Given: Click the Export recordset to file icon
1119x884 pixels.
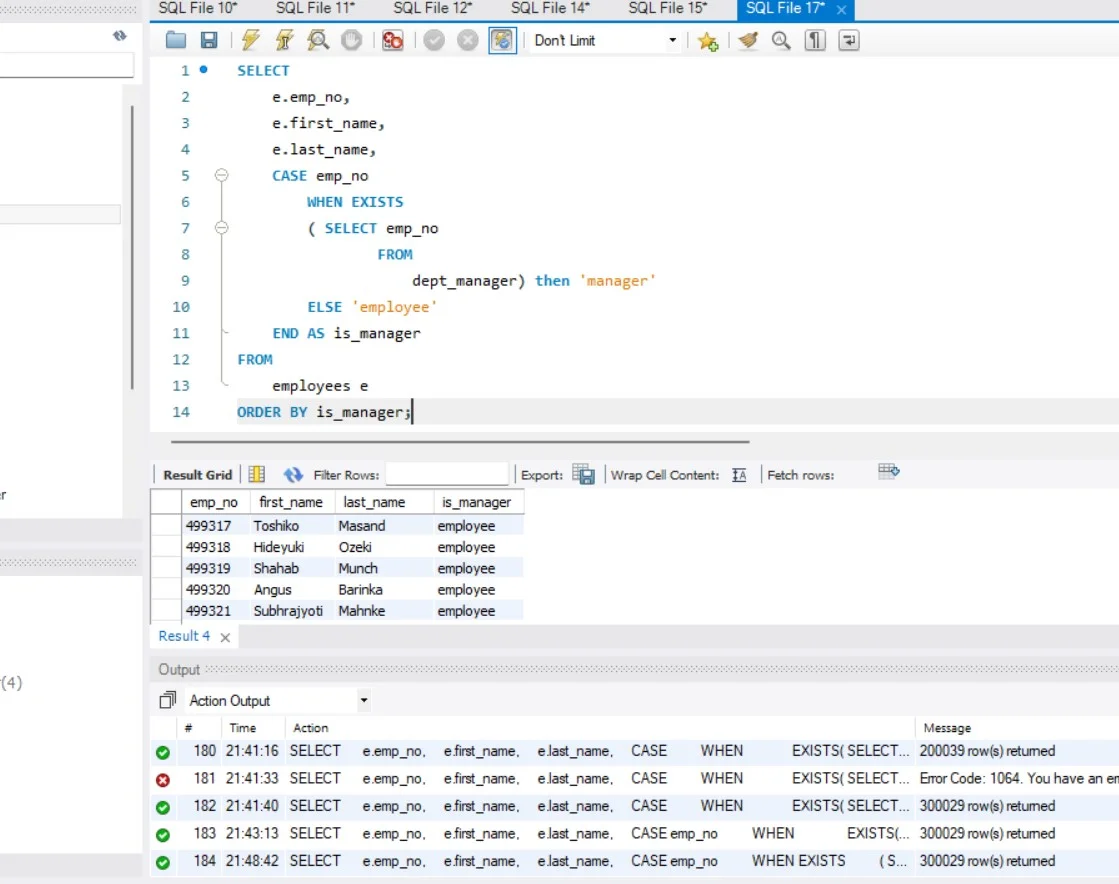Looking at the screenshot, I should (x=584, y=475).
